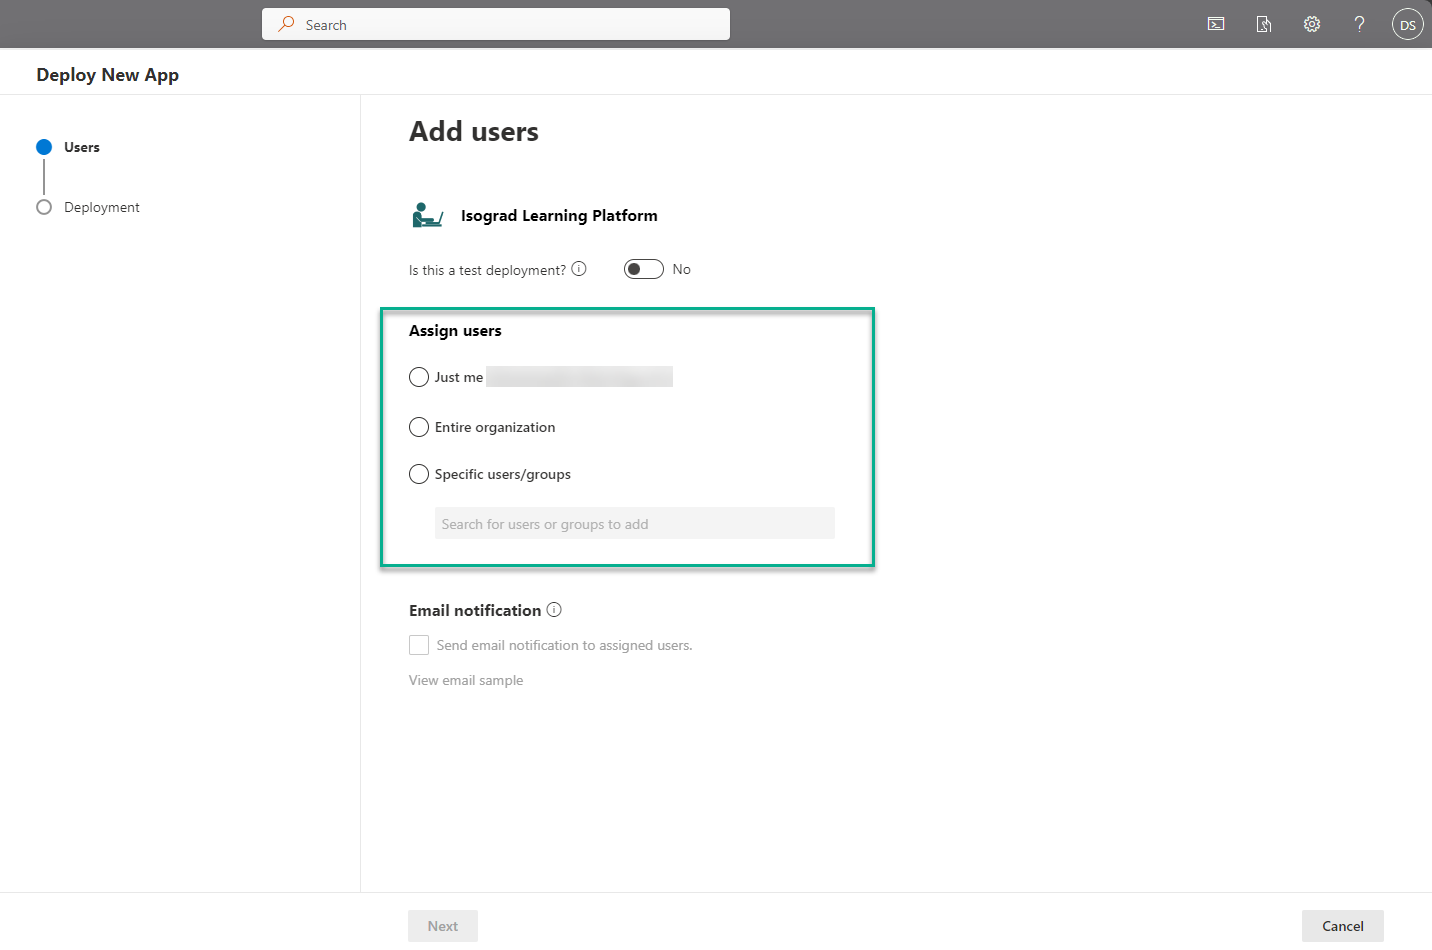1432x950 pixels.
Task: Click the 'No' label next to toggle
Action: pos(682,269)
